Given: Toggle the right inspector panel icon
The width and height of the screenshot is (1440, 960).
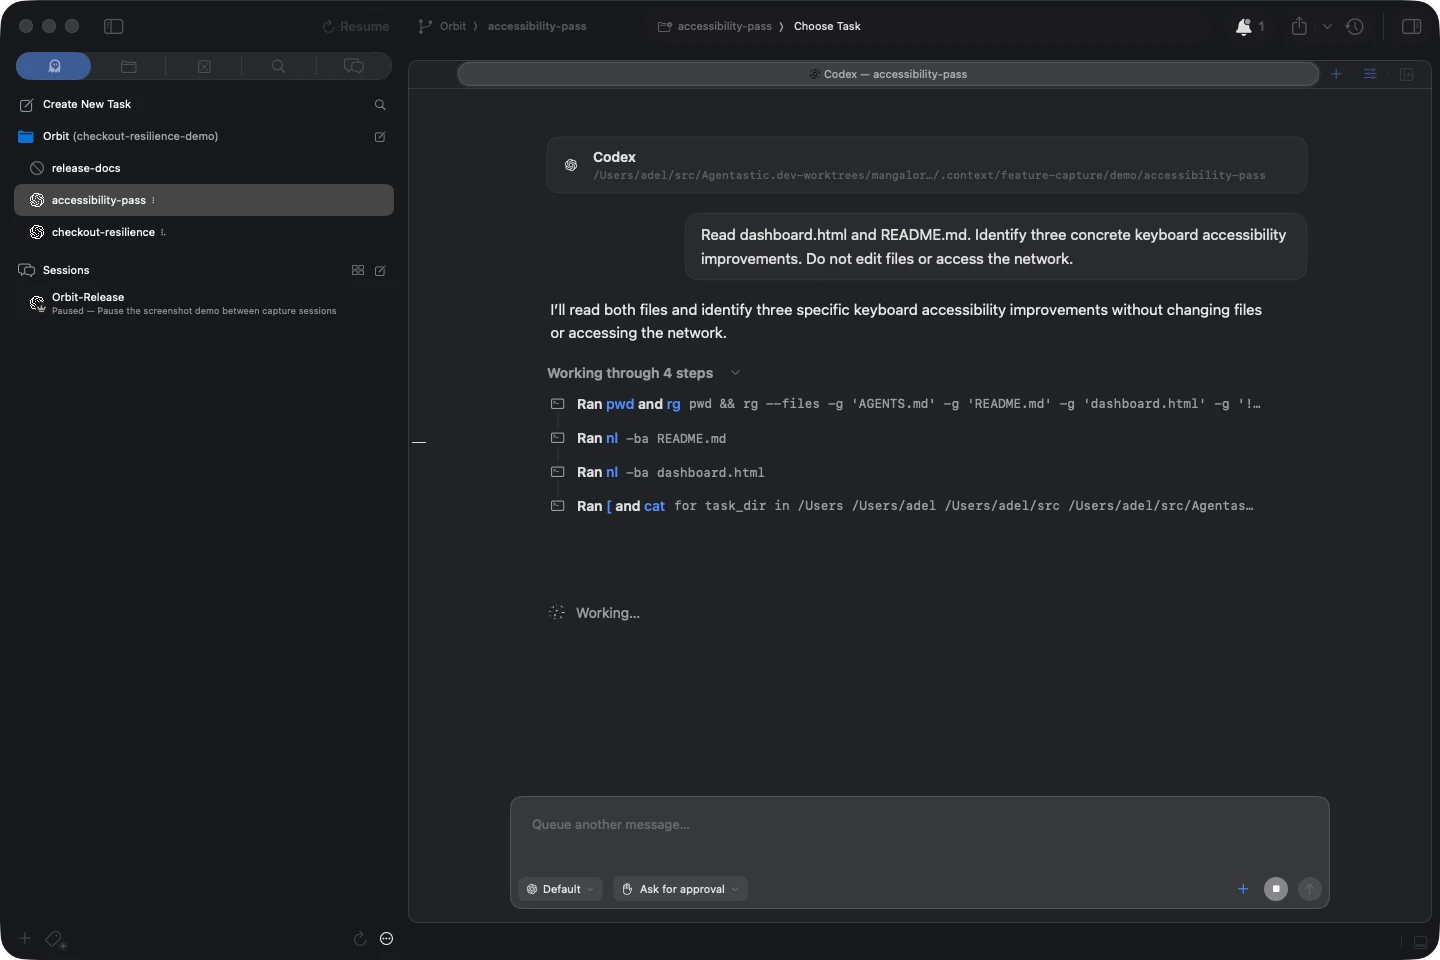Looking at the screenshot, I should [1412, 26].
